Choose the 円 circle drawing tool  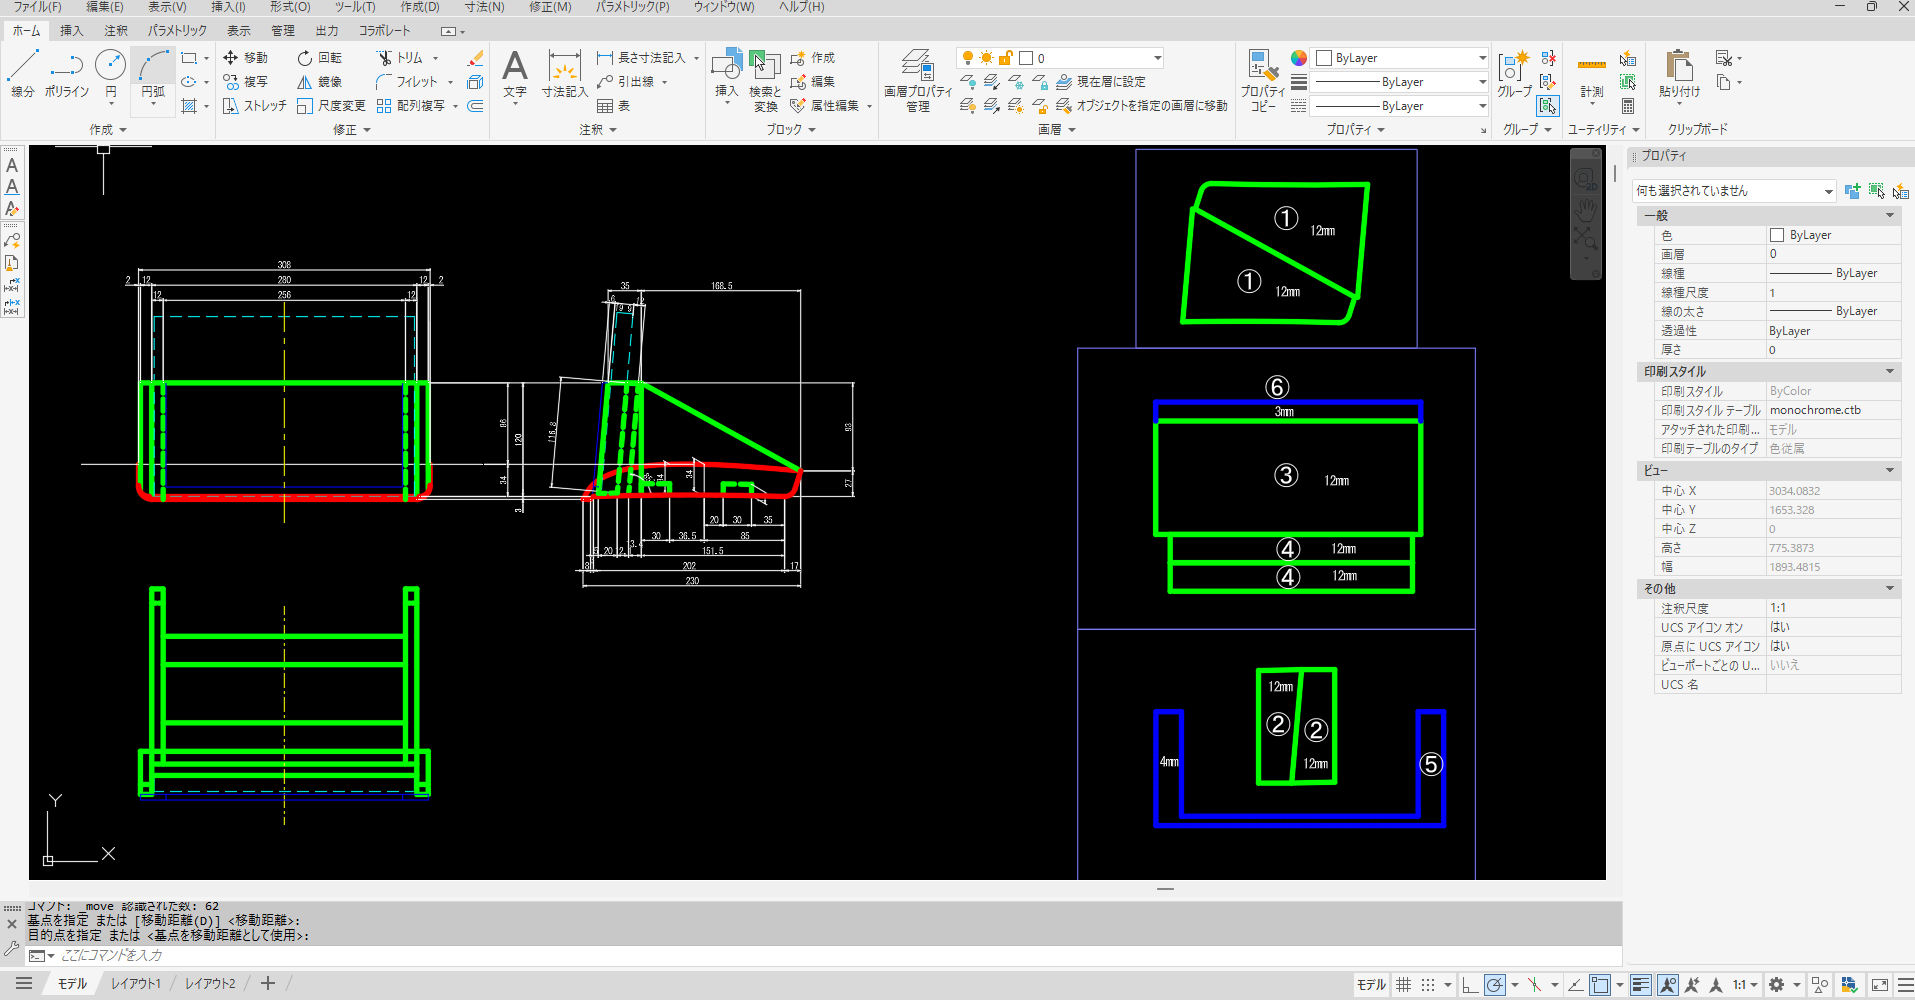[x=110, y=74]
